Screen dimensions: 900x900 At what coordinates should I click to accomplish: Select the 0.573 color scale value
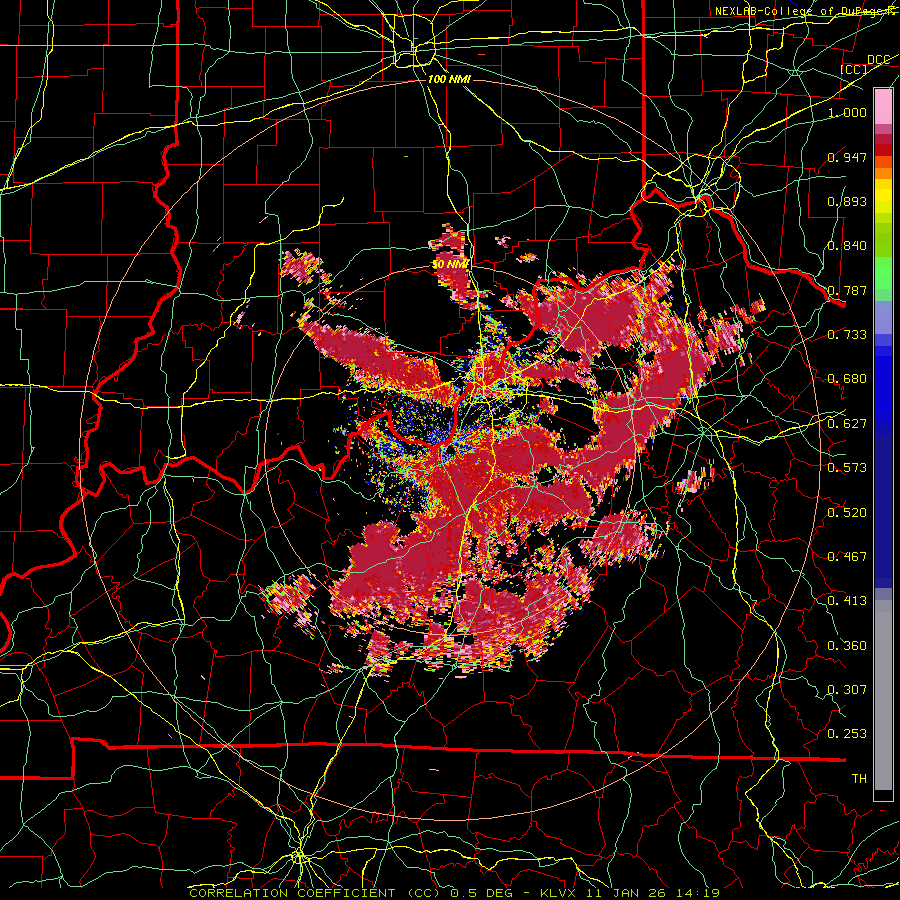pyautogui.click(x=847, y=468)
